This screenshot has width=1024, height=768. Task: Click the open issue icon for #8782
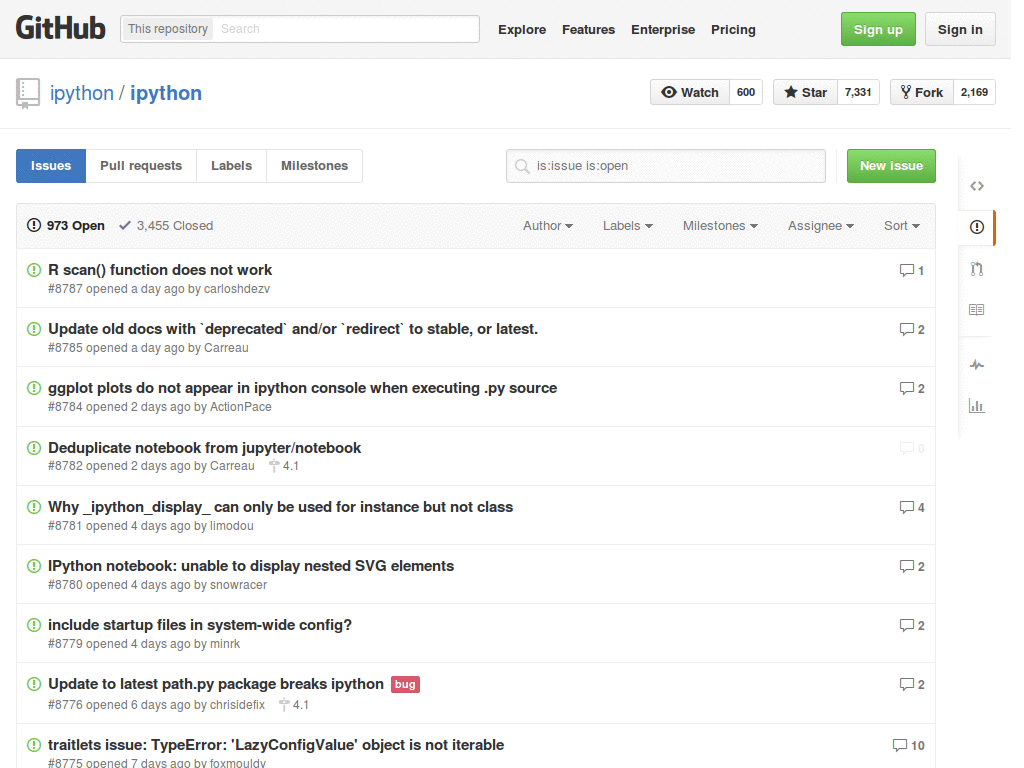[34, 447]
